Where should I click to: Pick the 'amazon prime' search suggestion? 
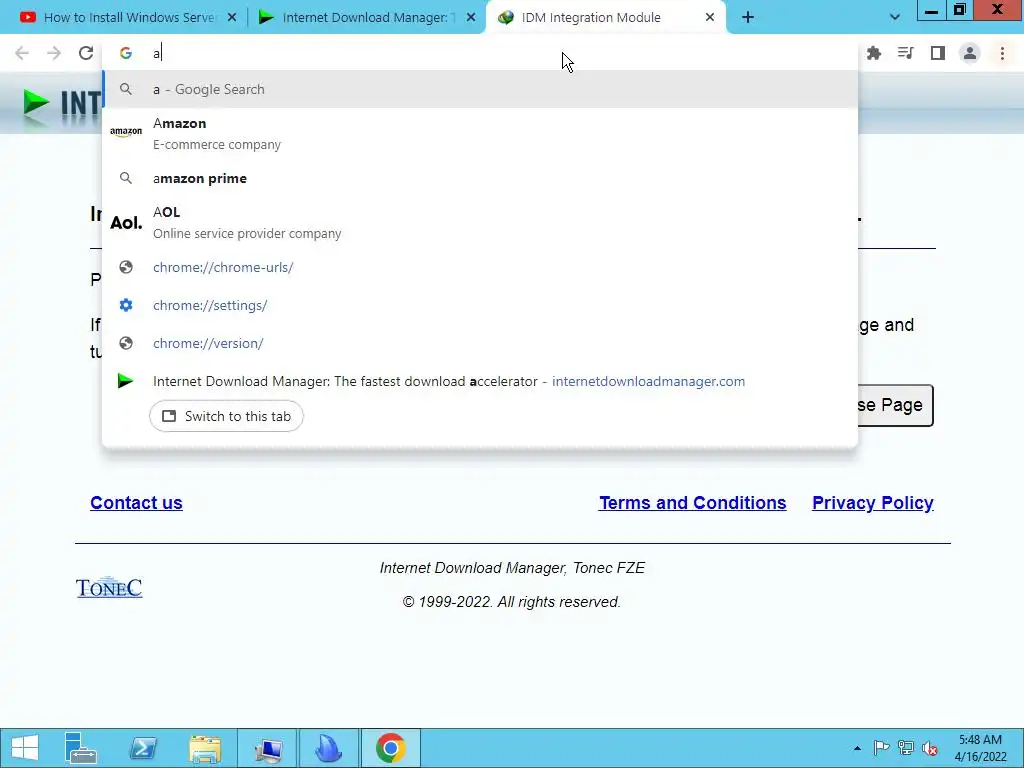pyautogui.click(x=480, y=178)
